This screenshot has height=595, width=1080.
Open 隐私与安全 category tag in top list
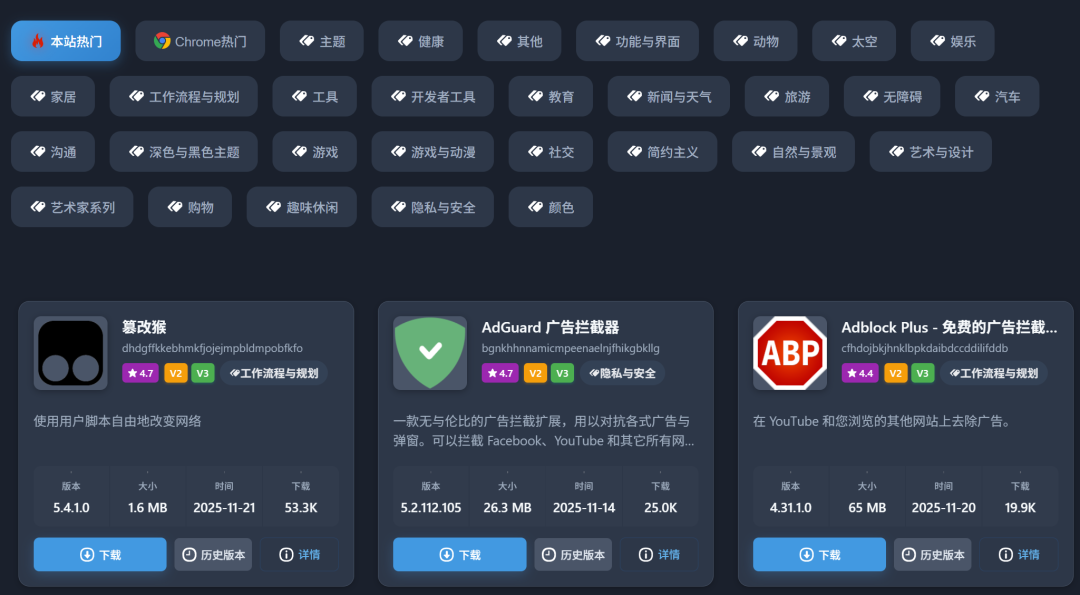tap(433, 207)
